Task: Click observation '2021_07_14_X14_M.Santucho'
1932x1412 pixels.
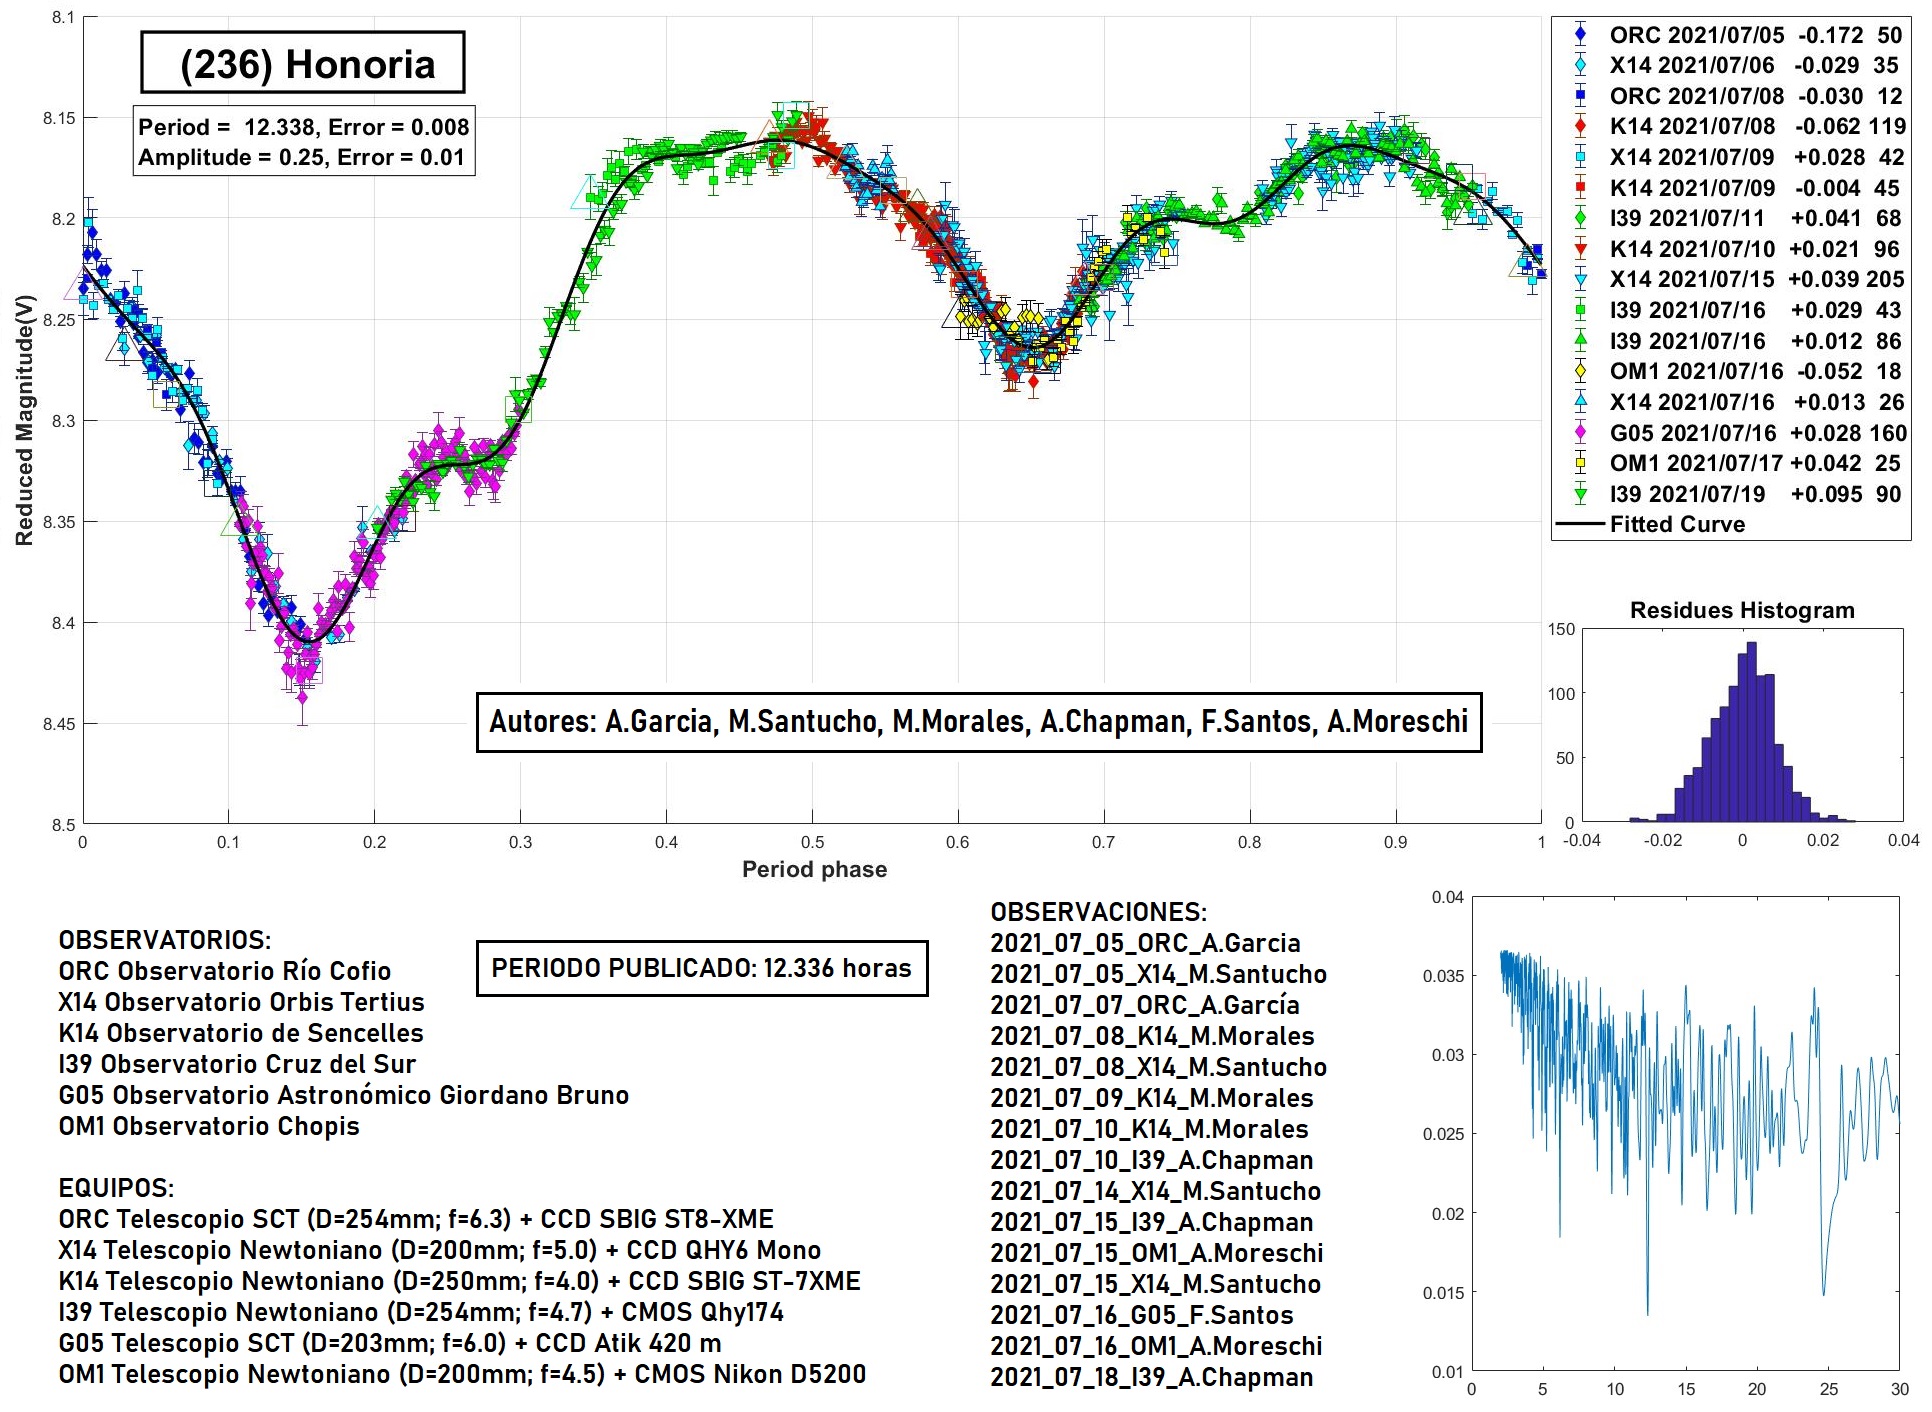Action: [x=1155, y=1191]
